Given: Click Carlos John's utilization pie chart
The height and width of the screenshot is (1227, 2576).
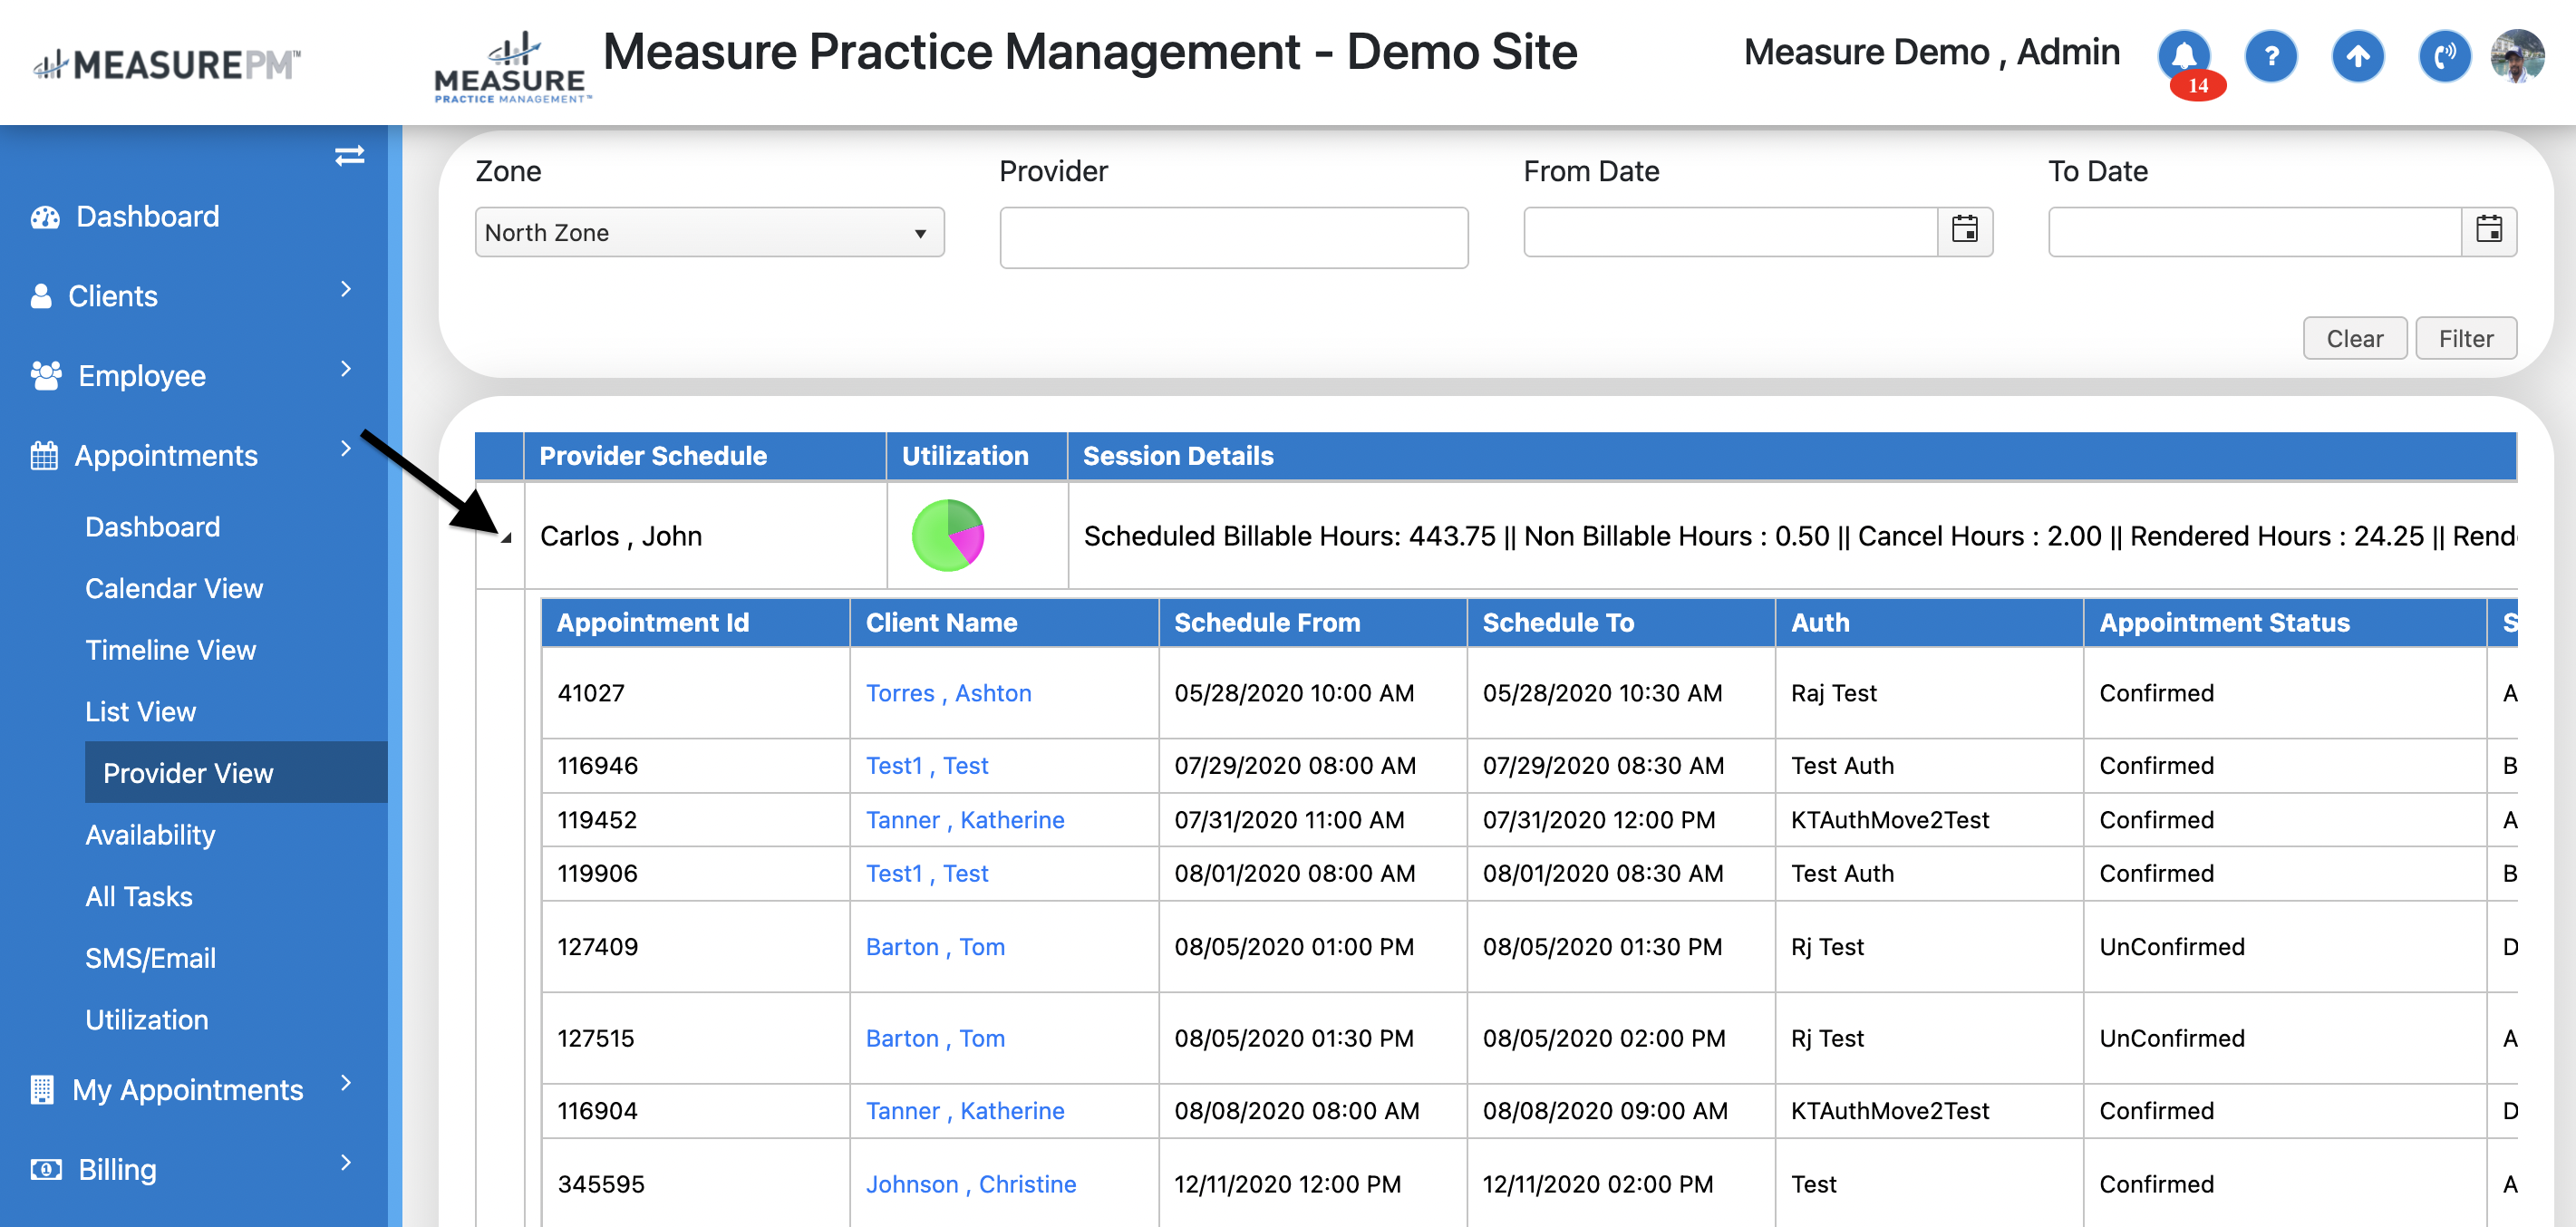Looking at the screenshot, I should click(947, 535).
